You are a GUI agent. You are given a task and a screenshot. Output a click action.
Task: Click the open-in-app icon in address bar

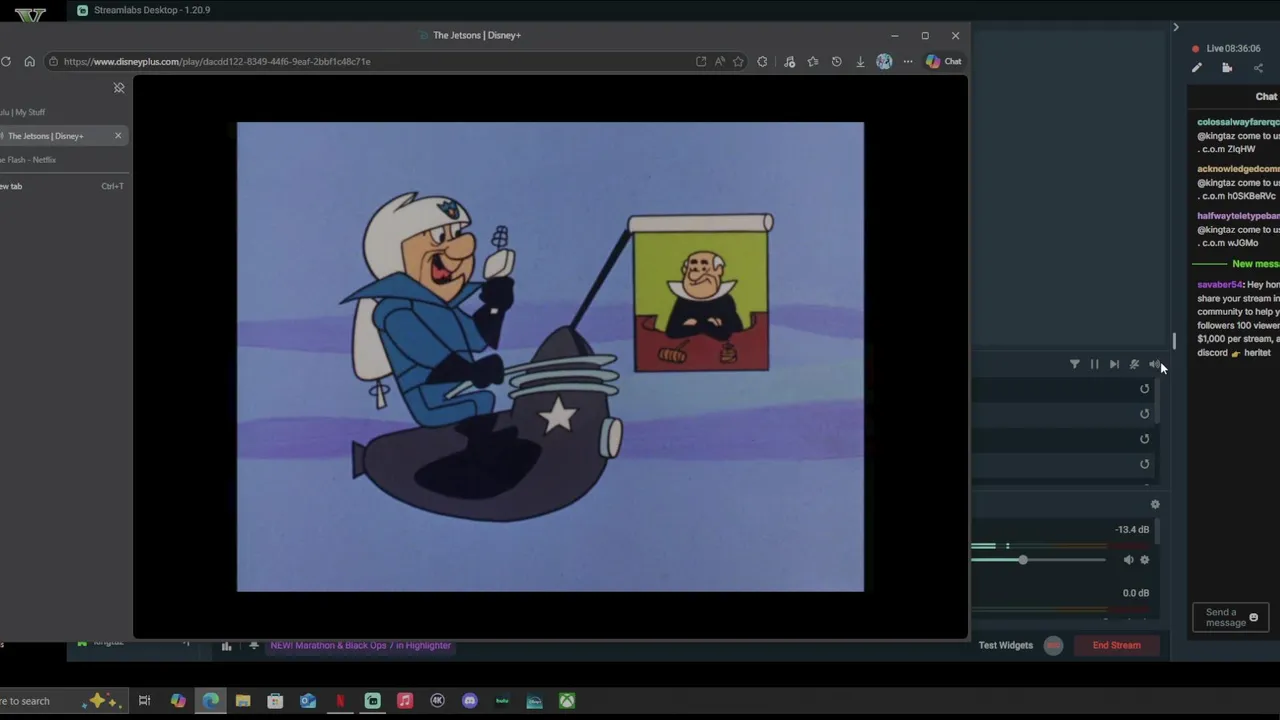(701, 61)
